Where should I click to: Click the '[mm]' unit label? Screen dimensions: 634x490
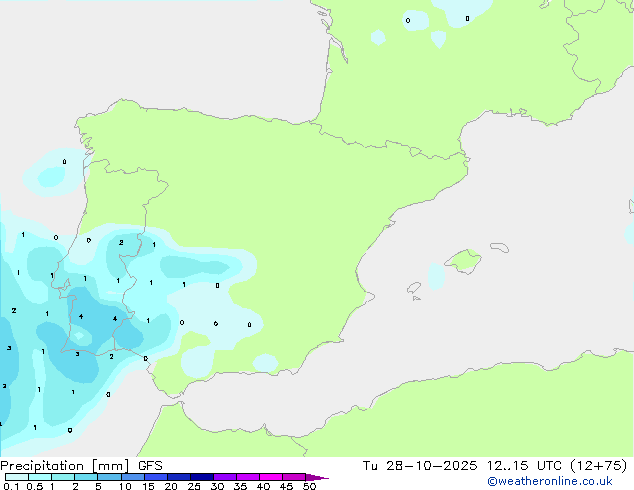(111, 466)
